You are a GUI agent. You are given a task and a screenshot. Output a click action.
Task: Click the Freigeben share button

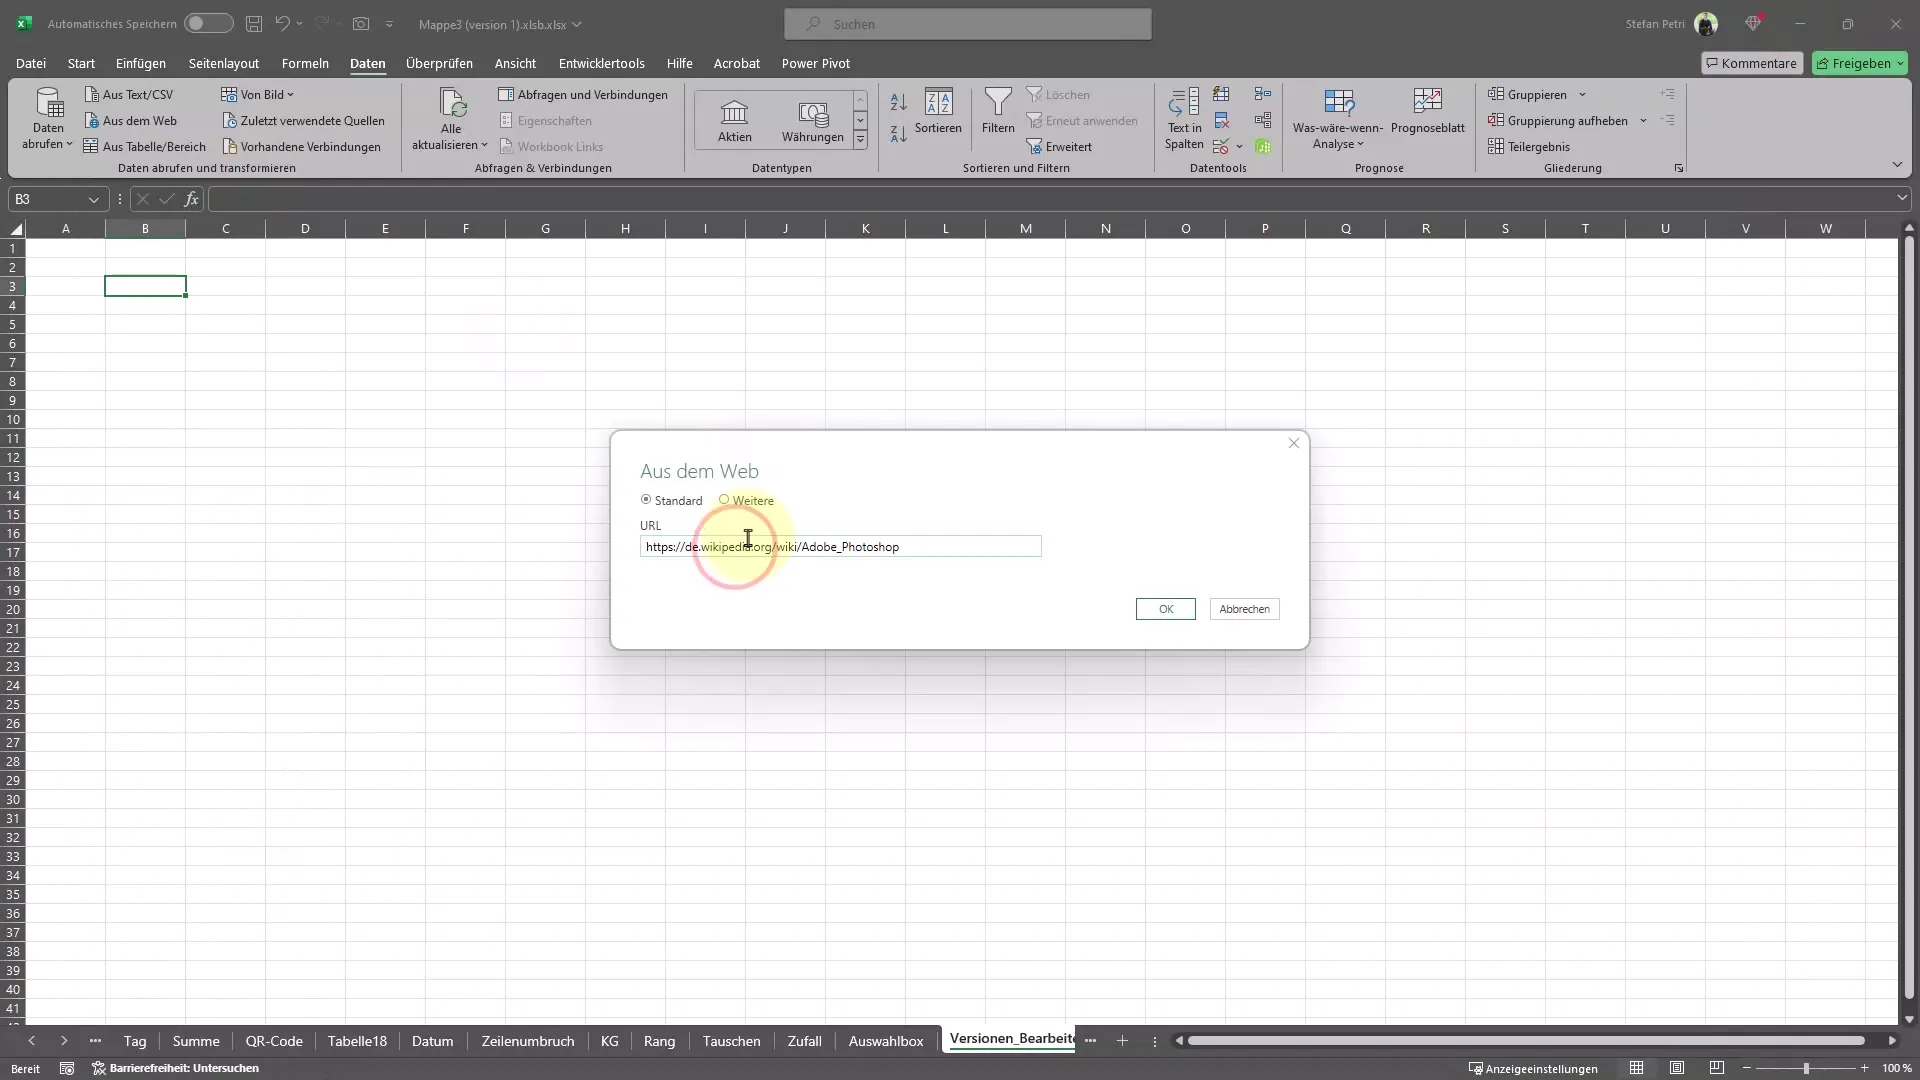tap(1859, 63)
